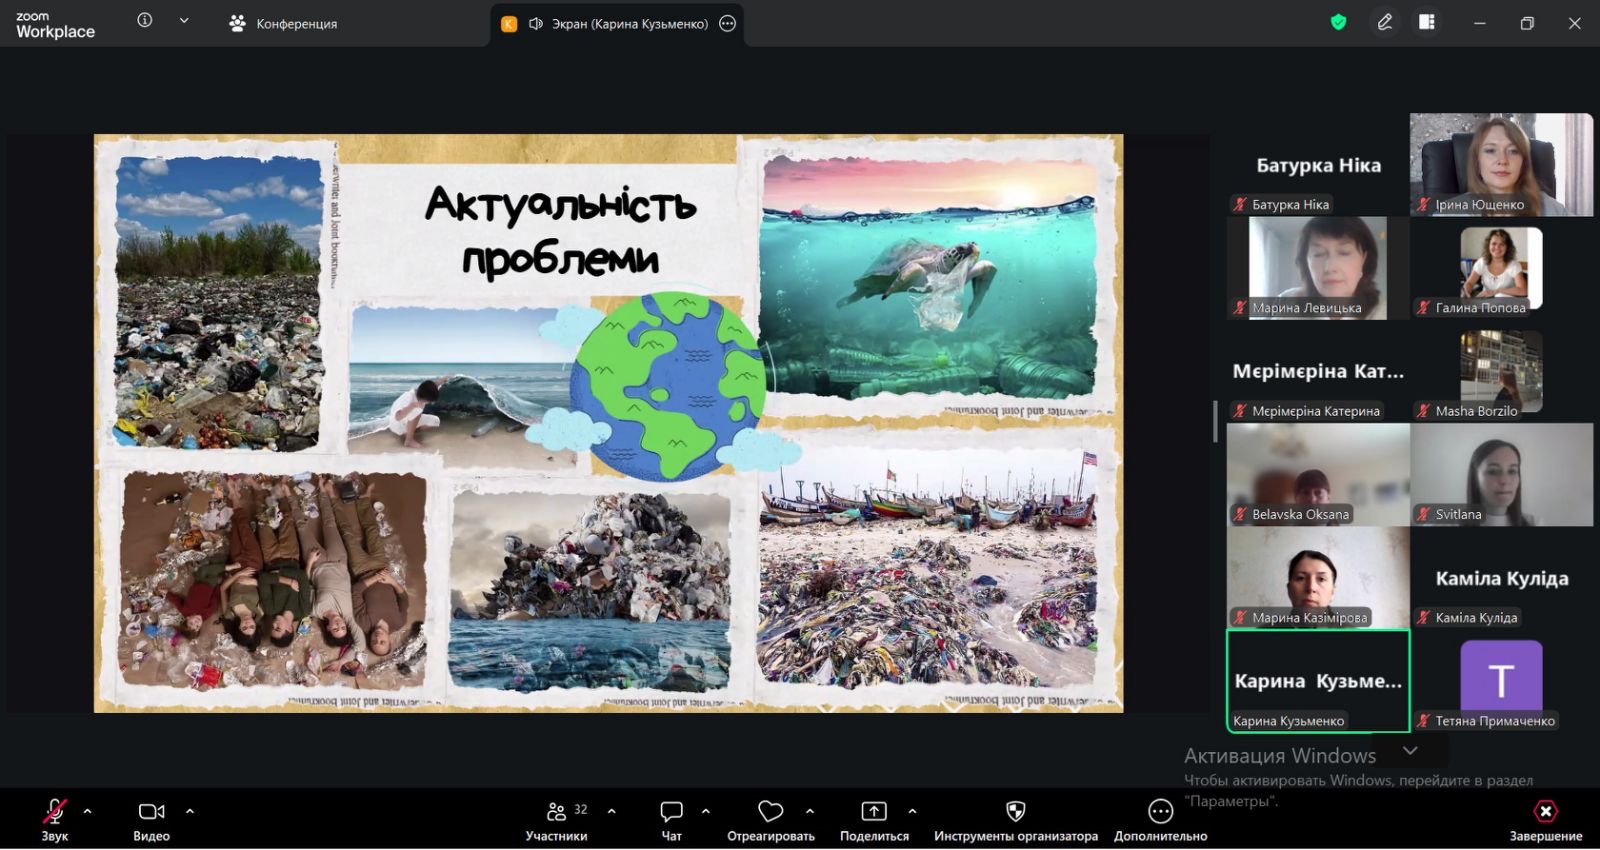Viewport: 1600px width, 850px height.
Task: Click the green encryption shield icon
Action: click(1338, 22)
